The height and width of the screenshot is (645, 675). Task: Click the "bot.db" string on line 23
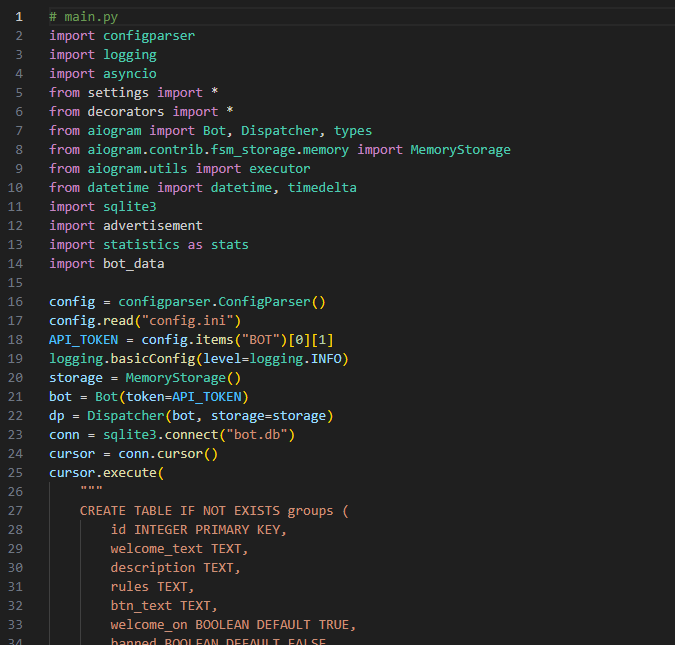tap(257, 434)
